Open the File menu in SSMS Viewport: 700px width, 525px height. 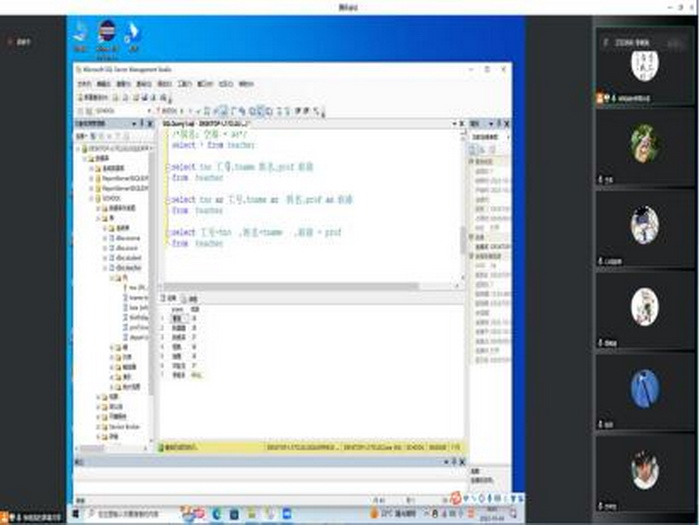coord(84,84)
